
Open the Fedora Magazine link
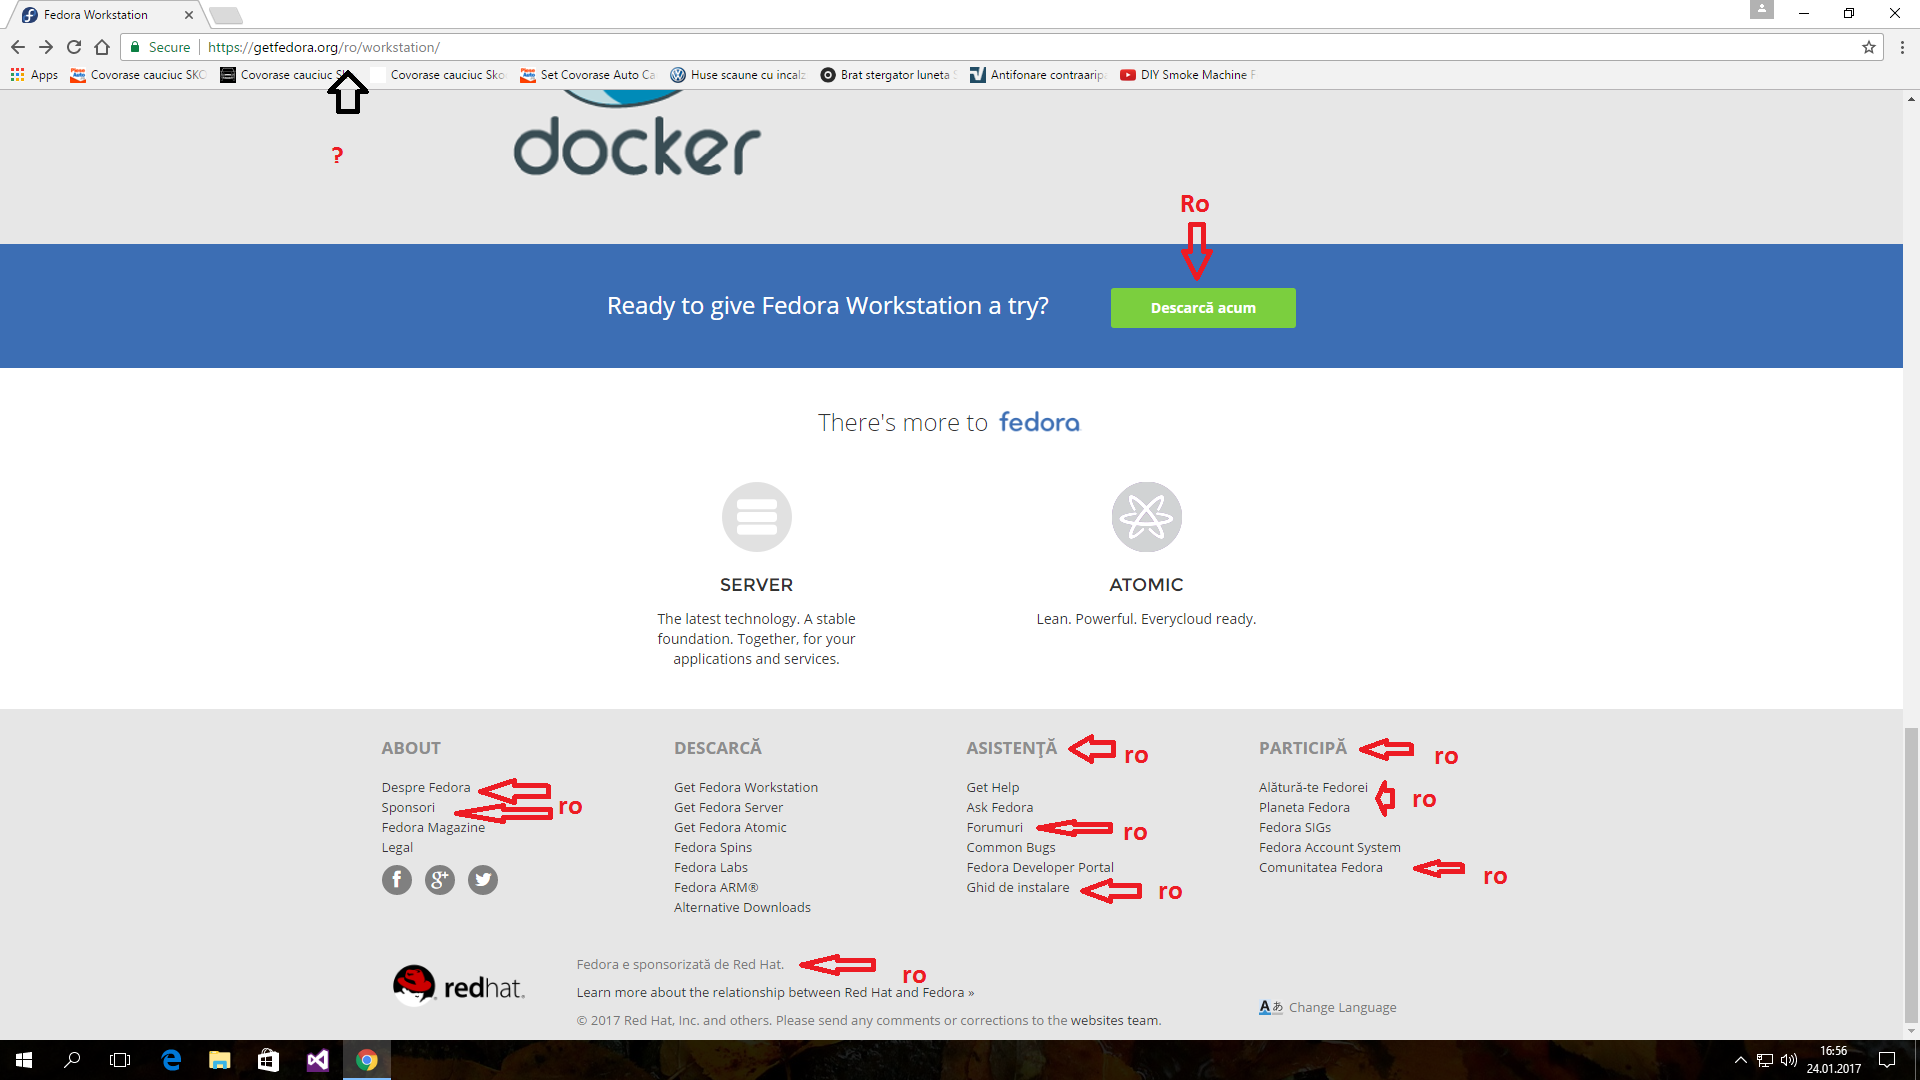coord(433,828)
